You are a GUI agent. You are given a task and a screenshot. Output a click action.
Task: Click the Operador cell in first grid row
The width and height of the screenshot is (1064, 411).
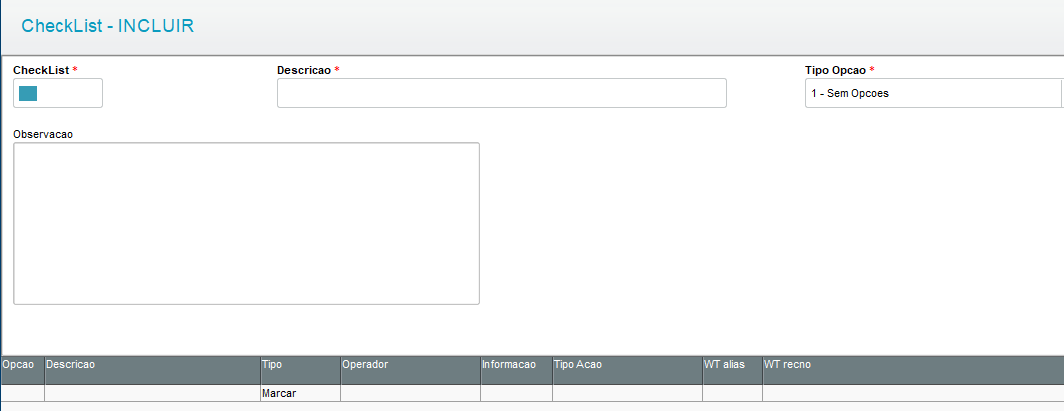click(411, 393)
